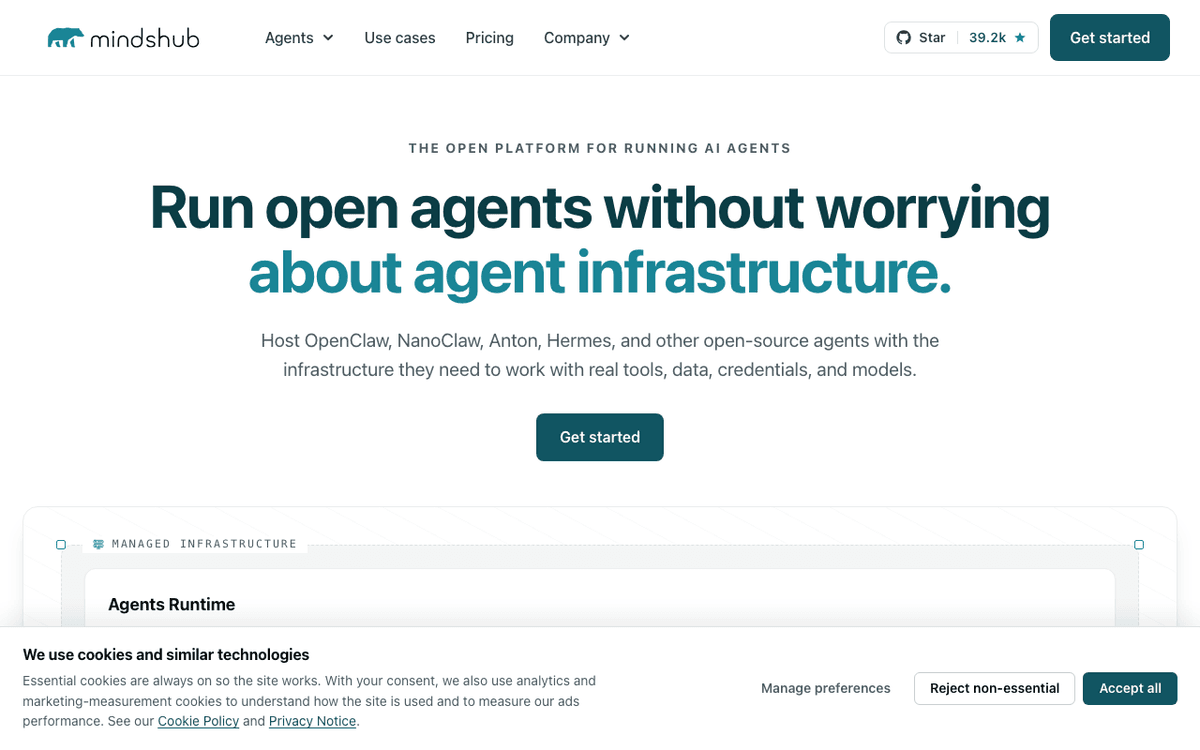
Task: Click the left corner handle of infrastructure frame
Action: pyautogui.click(x=61, y=545)
